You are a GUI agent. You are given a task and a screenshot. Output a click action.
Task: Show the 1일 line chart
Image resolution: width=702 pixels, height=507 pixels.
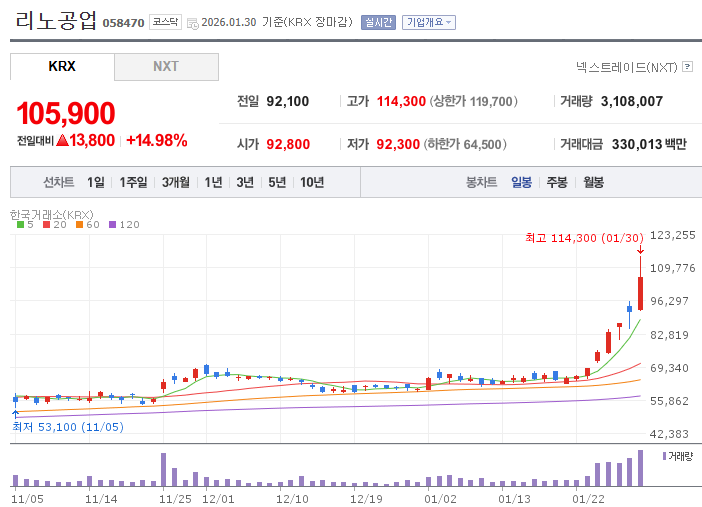coord(96,182)
